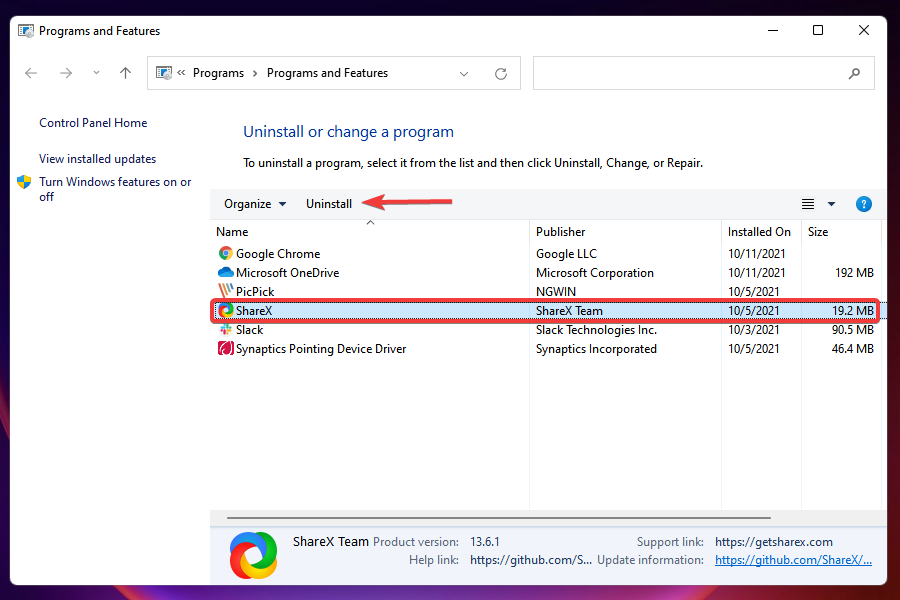Go up one level with up arrow
The height and width of the screenshot is (600, 900).
tap(125, 73)
